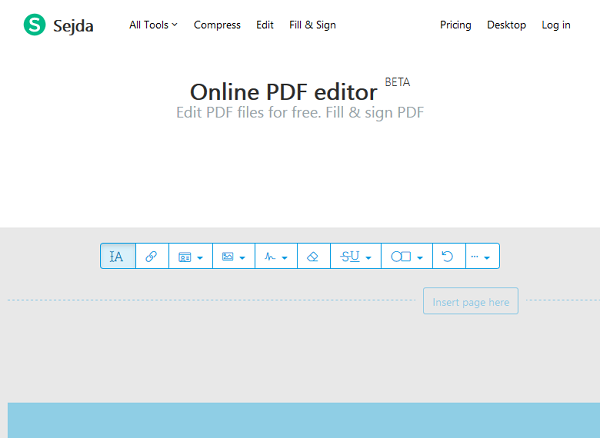Open the Forms tool dropdown
Screen dimensions: 600x438
click(190, 257)
